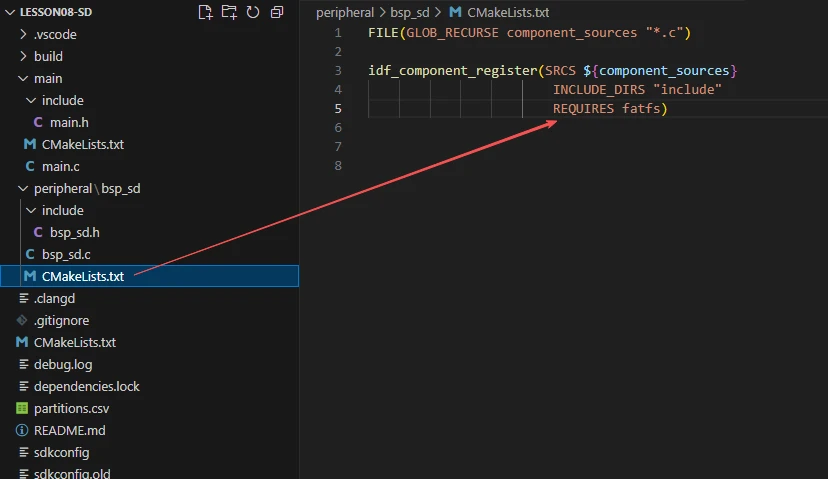Screen dimensions: 828x479
Task: Click the New File icon in explorer header
Action: tap(205, 12)
